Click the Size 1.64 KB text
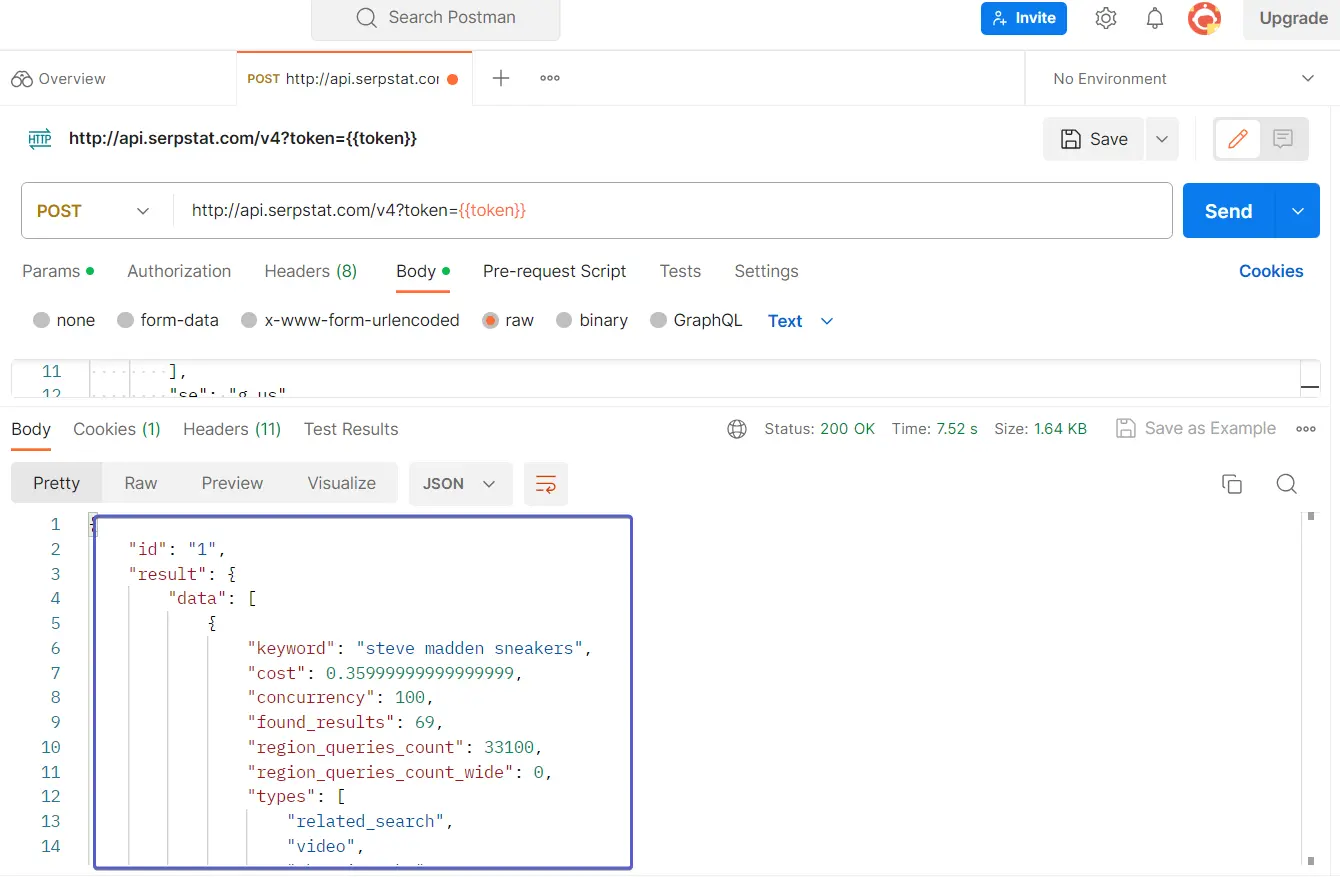This screenshot has height=877, width=1340. [1040, 429]
